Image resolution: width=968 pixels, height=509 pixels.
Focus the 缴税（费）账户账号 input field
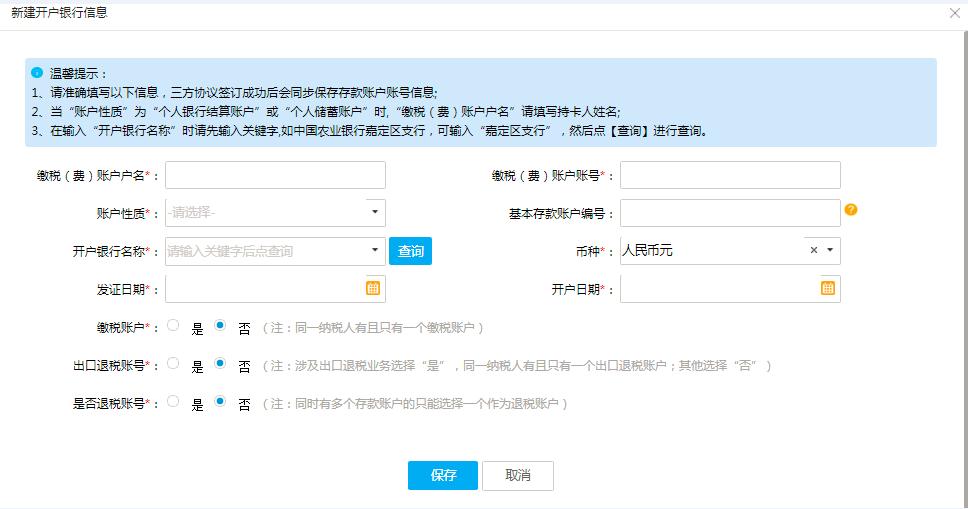(x=730, y=175)
